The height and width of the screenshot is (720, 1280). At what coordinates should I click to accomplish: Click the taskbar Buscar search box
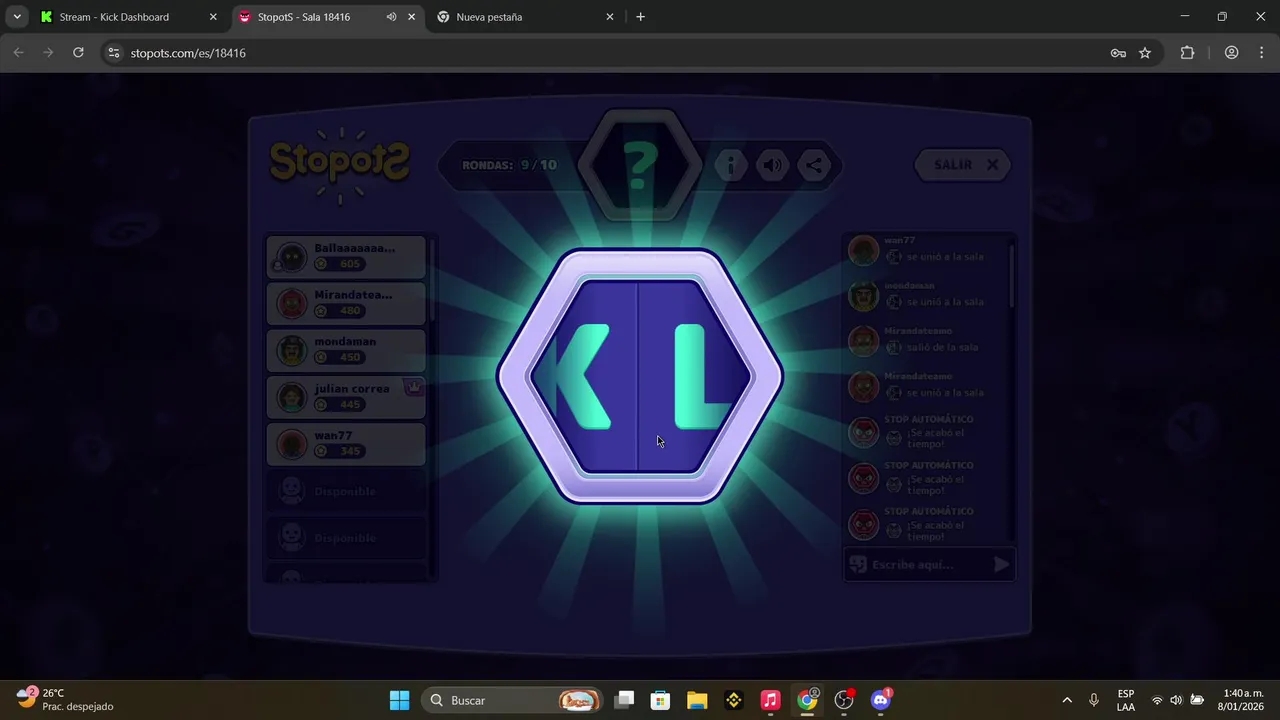514,700
